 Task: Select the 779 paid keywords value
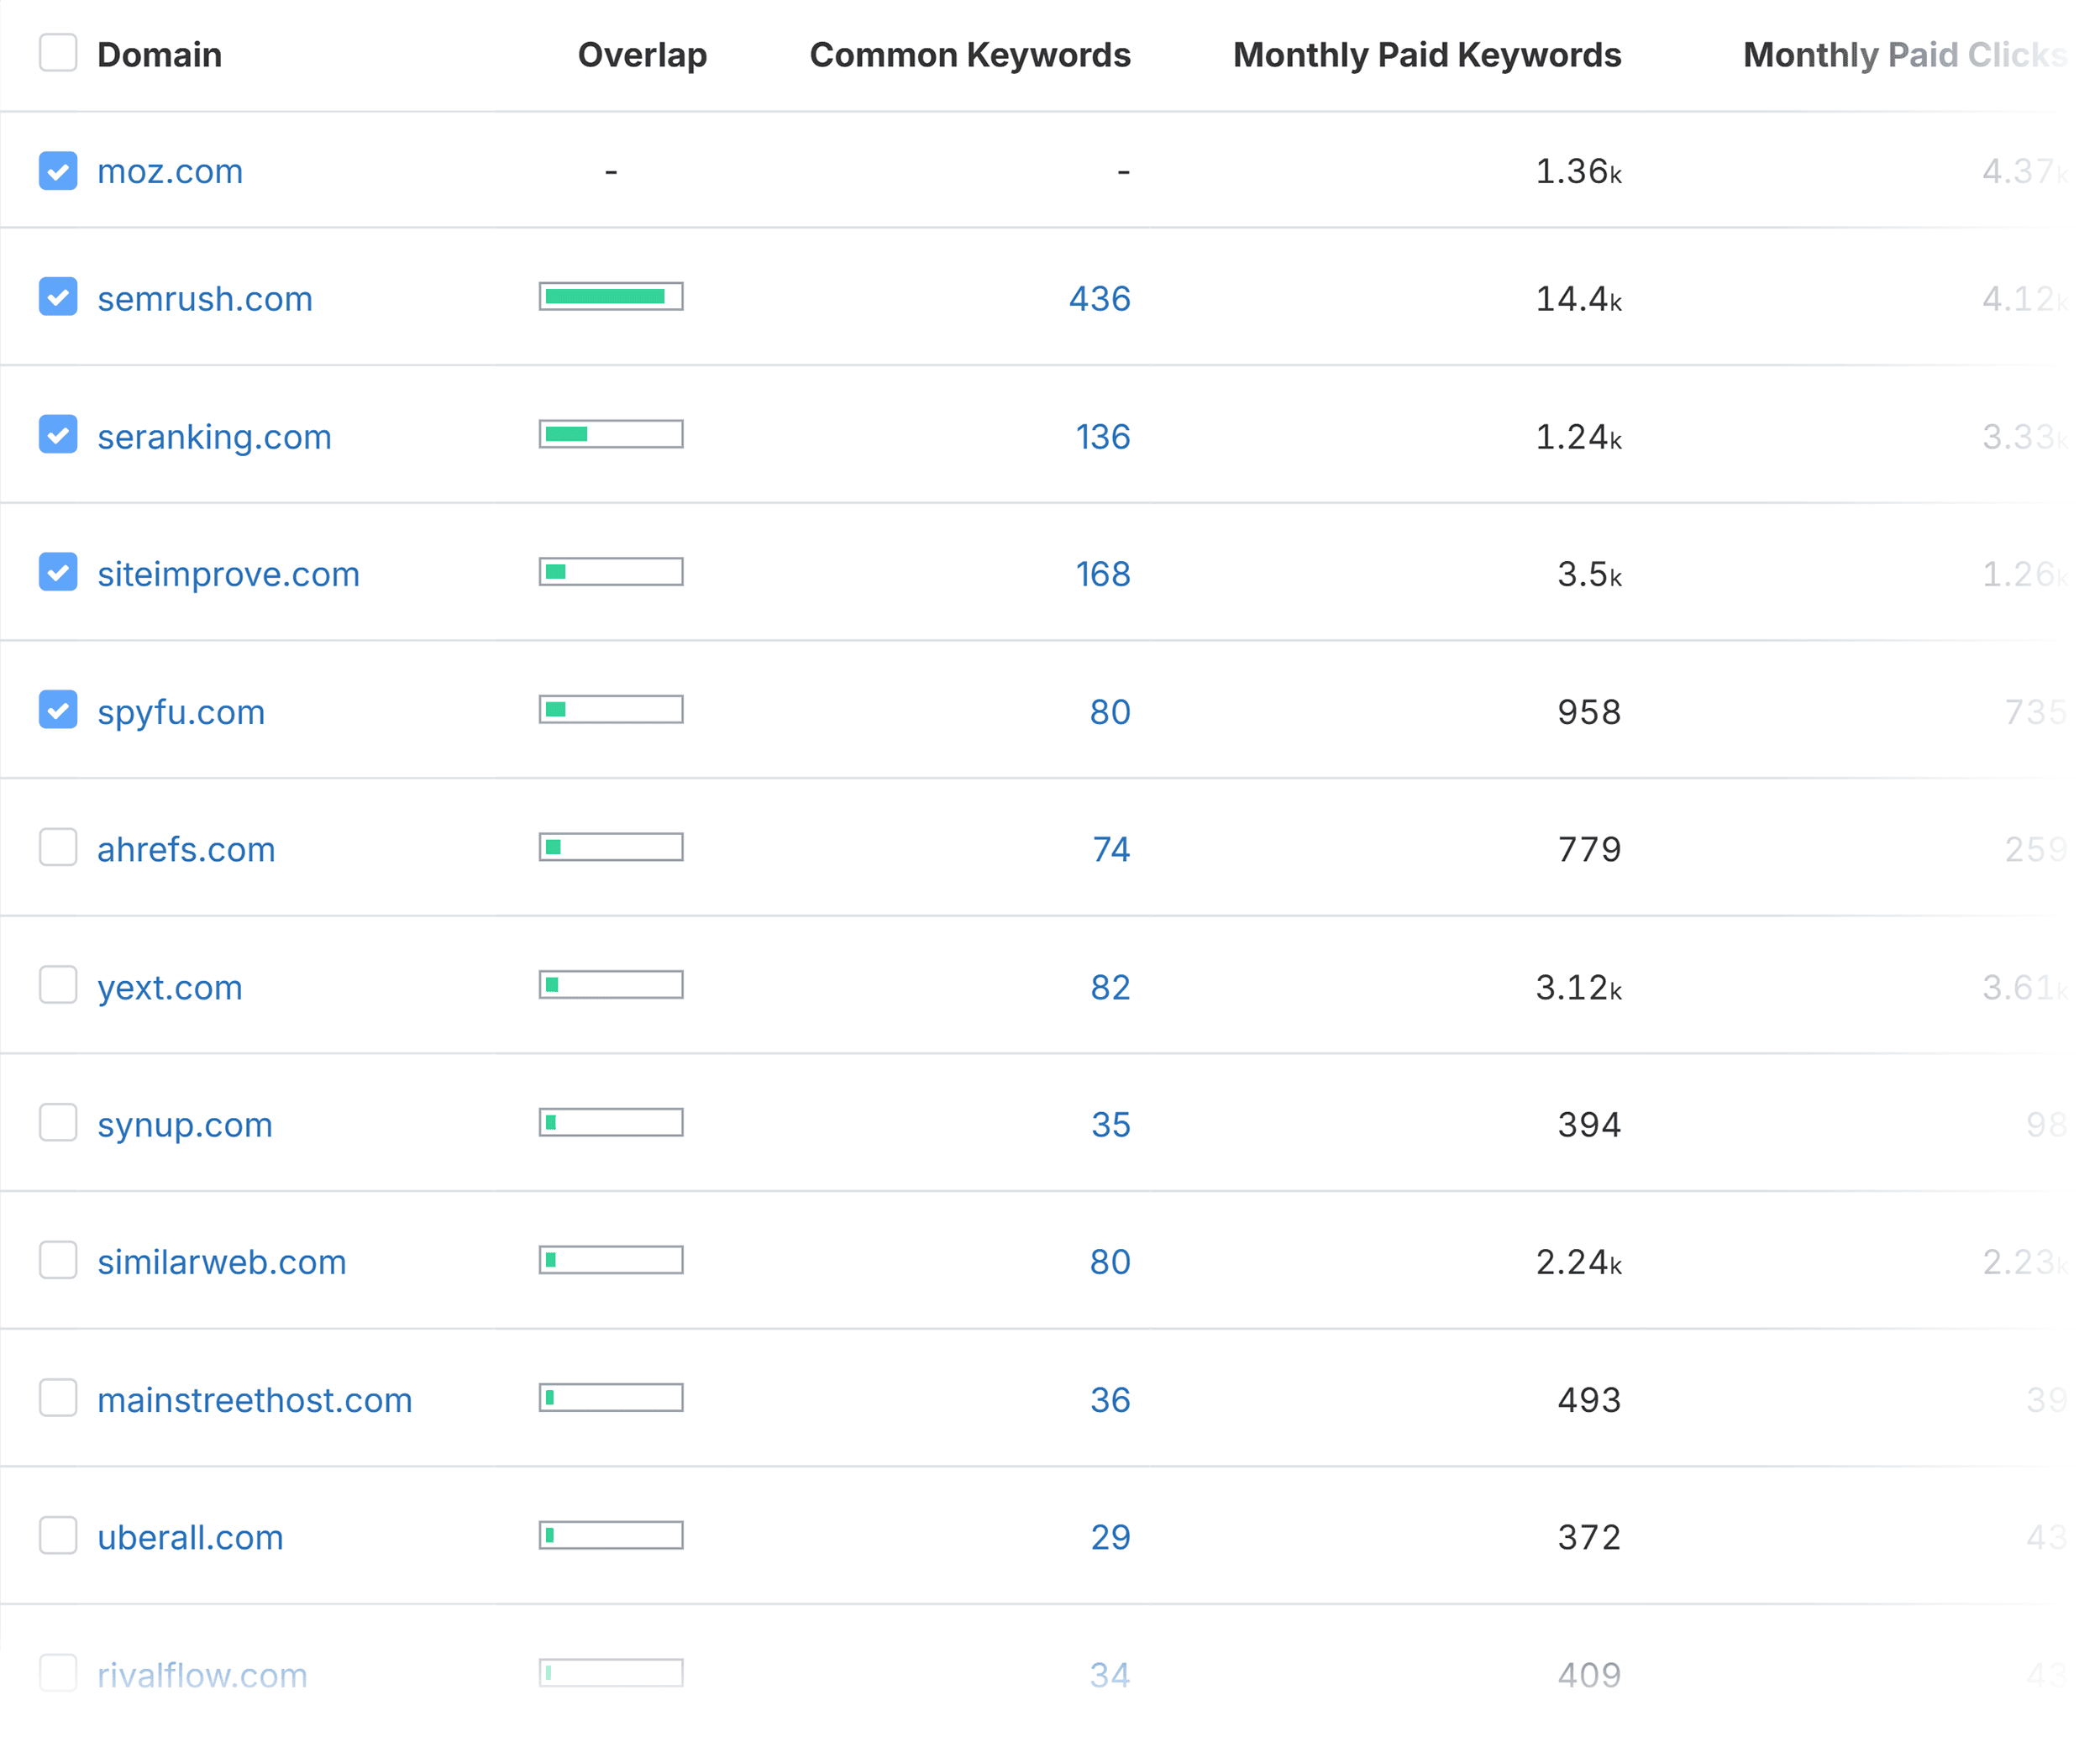[1589, 849]
